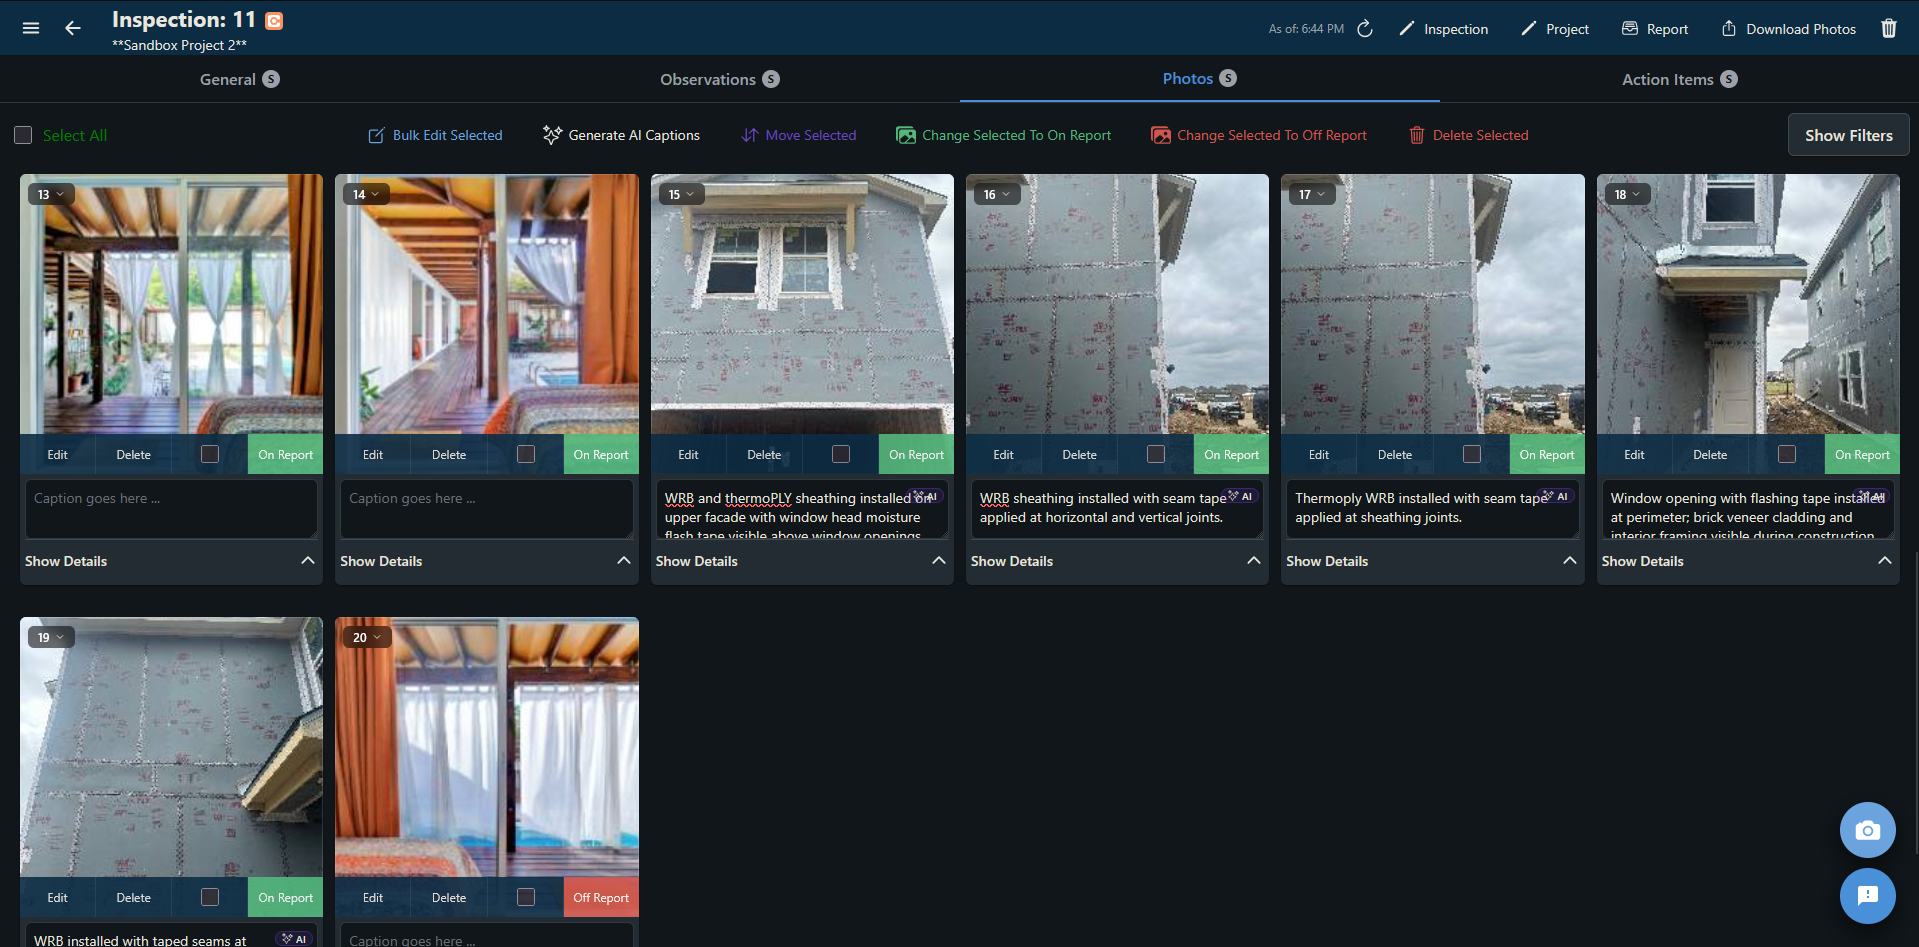Open photo 15 window thumbnail
This screenshot has width=1919, height=947.
point(802,304)
